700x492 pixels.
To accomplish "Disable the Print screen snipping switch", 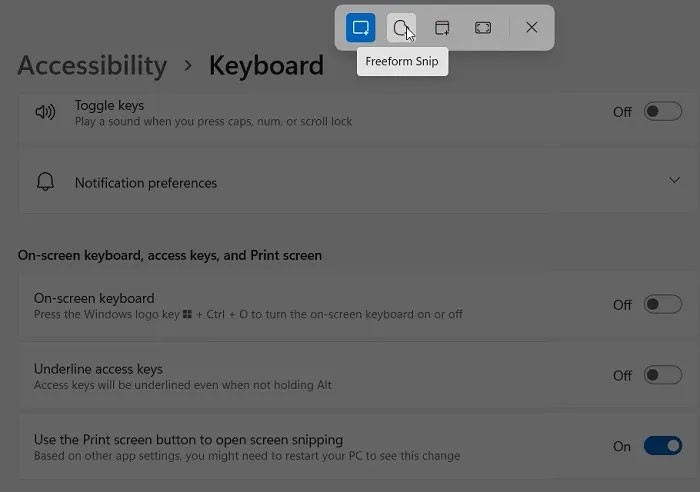I will click(x=662, y=446).
